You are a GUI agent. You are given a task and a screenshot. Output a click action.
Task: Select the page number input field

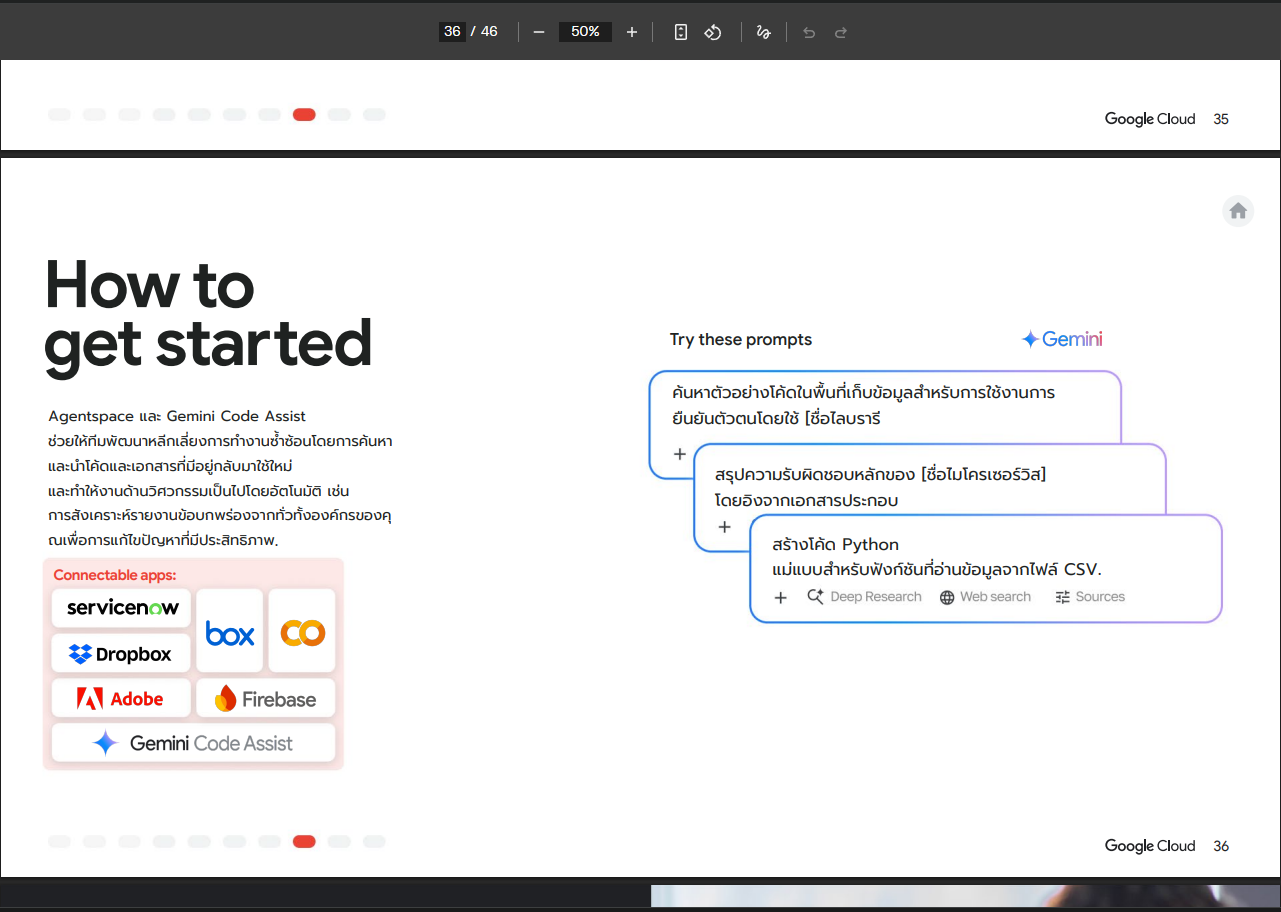(x=452, y=32)
